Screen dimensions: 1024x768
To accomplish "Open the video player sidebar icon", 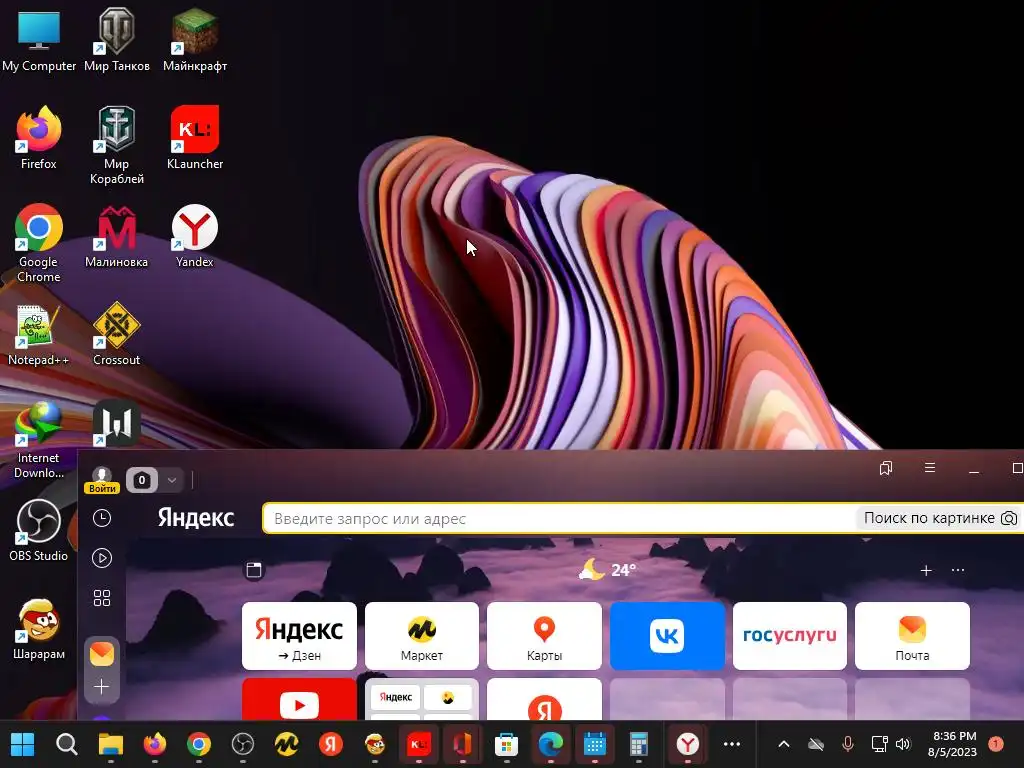I will (x=102, y=558).
